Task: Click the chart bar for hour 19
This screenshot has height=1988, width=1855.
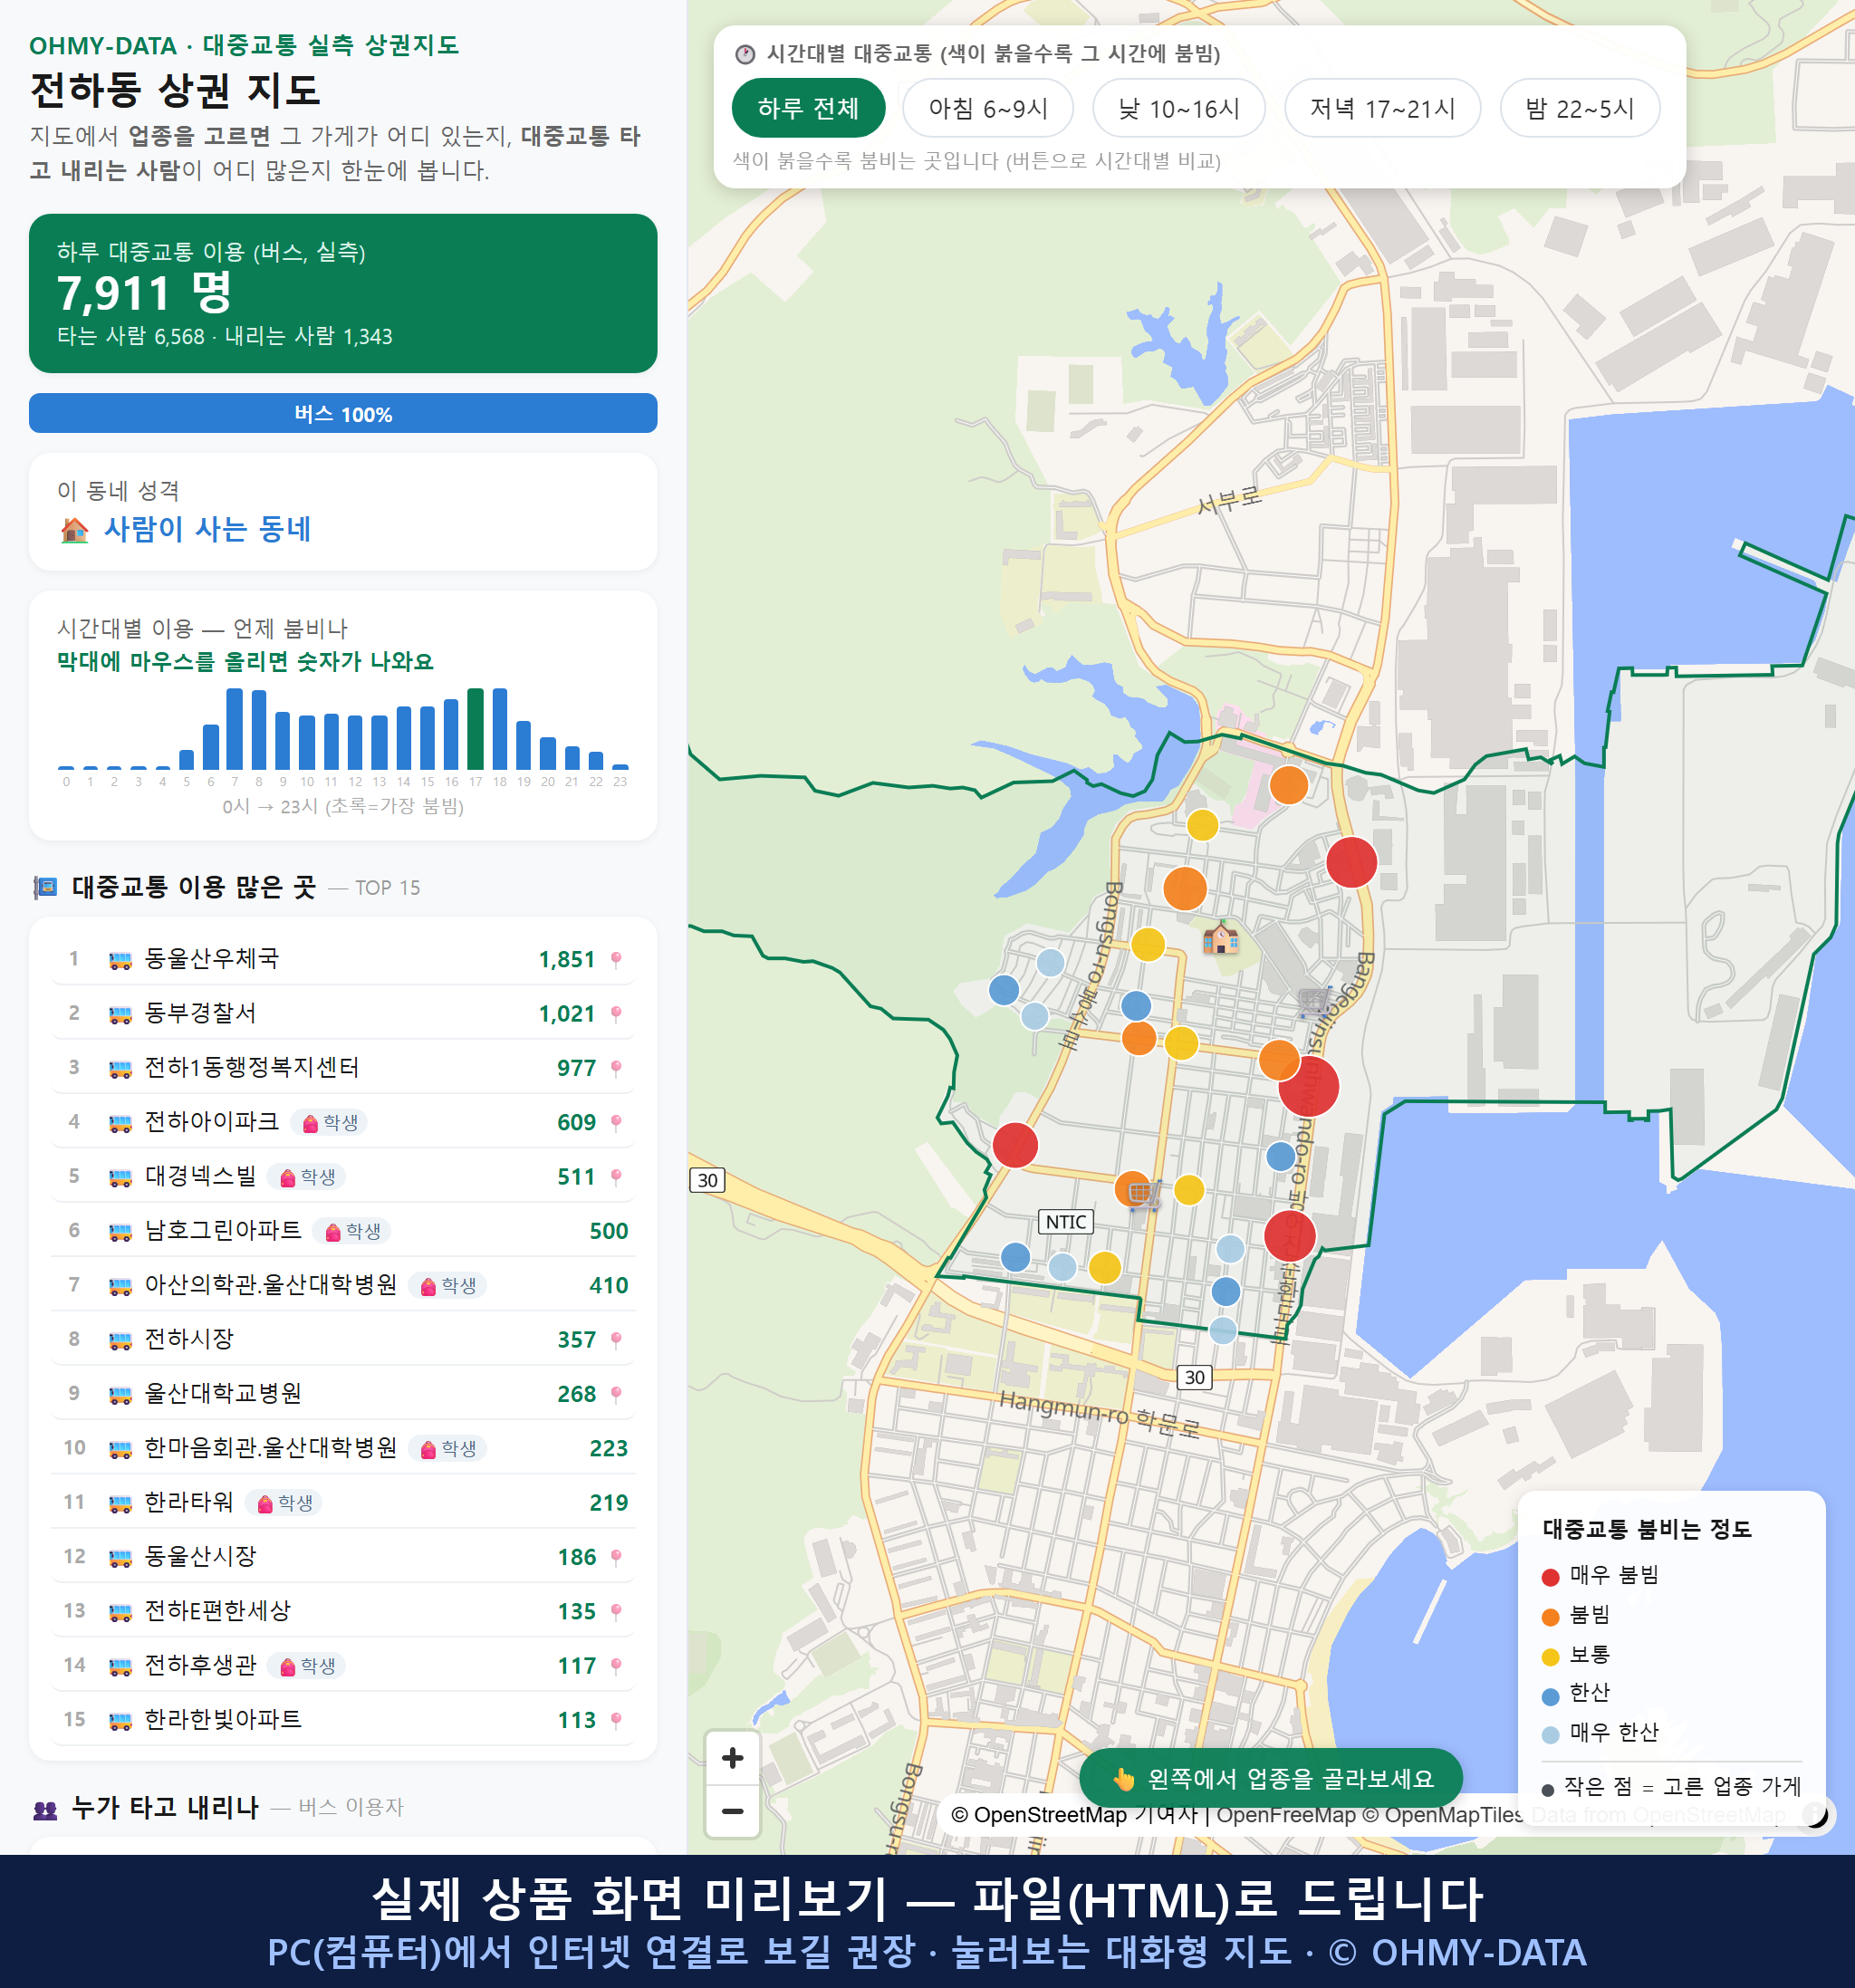Action: pos(523,744)
